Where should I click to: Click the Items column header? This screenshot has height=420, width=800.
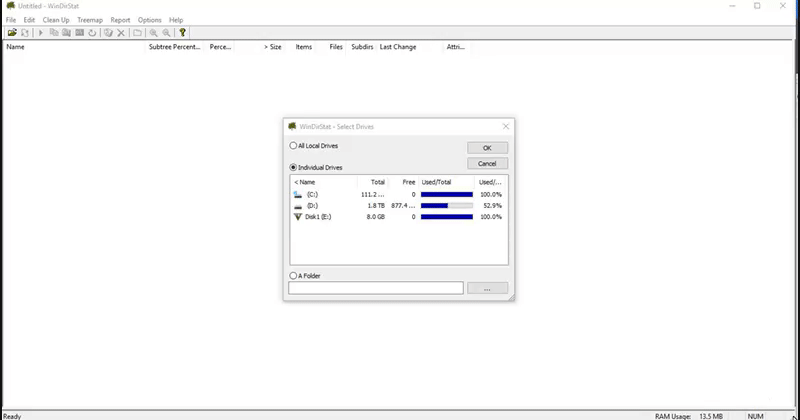click(x=303, y=47)
